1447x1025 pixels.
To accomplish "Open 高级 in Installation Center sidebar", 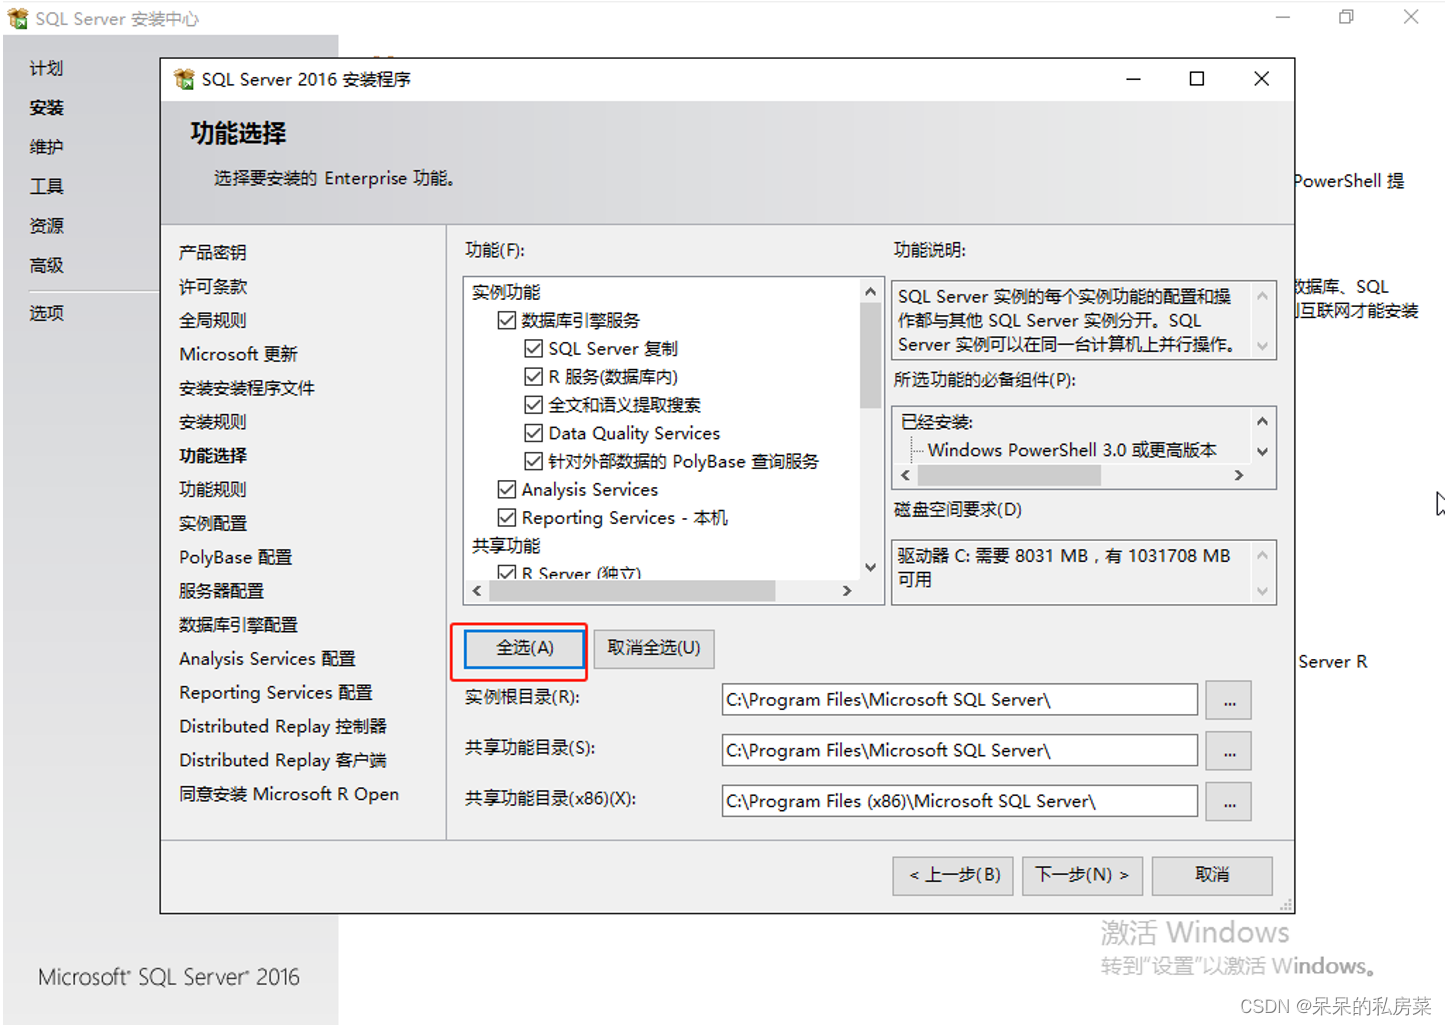I will [x=46, y=266].
